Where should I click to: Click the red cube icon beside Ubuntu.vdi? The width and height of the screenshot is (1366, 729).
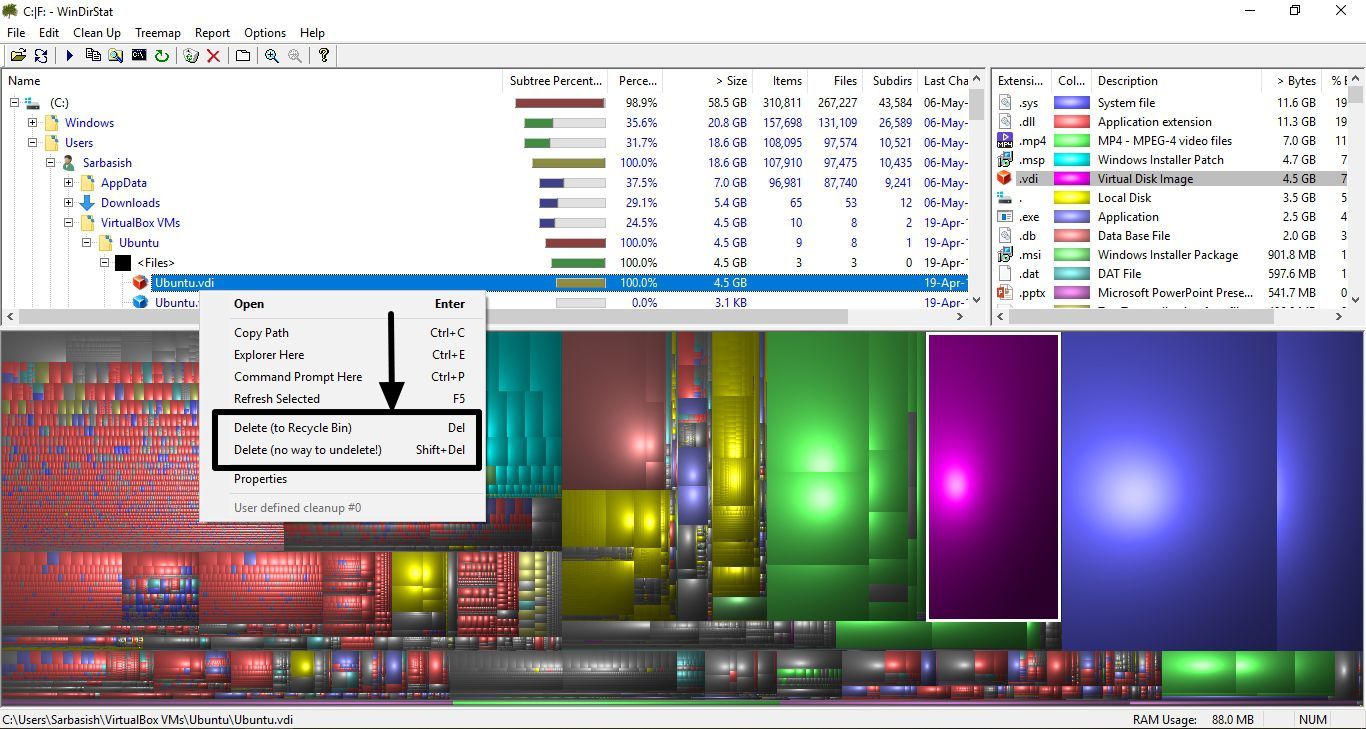[x=141, y=283]
